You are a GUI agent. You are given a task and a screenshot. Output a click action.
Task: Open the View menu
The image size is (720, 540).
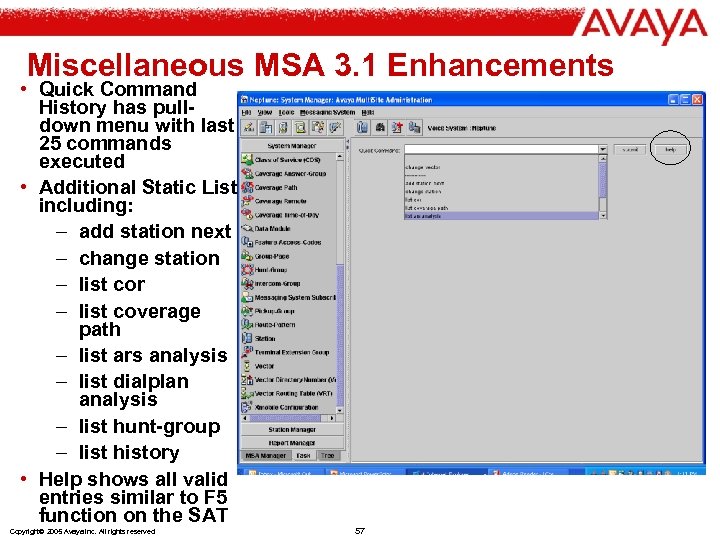click(x=264, y=112)
